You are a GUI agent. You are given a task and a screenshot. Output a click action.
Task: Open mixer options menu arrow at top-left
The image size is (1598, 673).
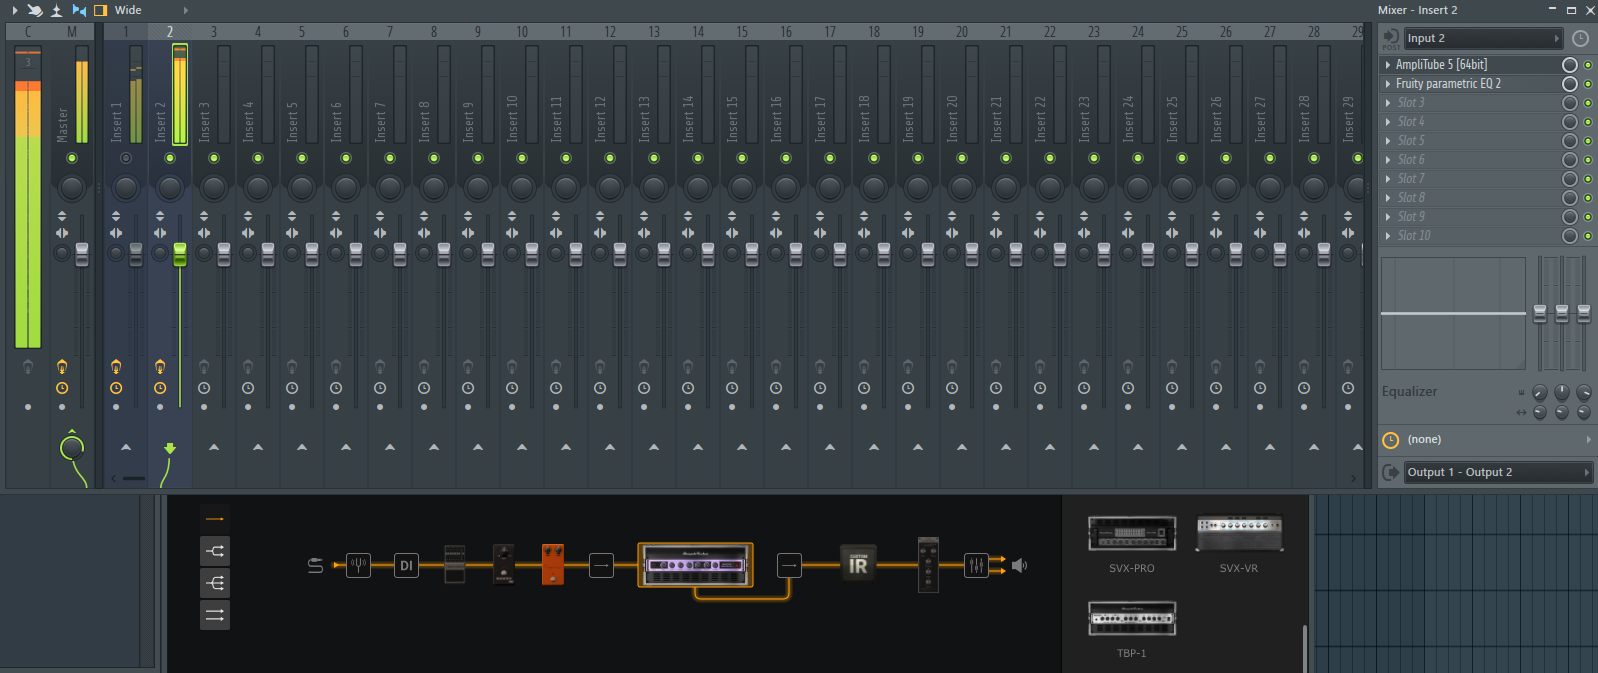click(14, 10)
